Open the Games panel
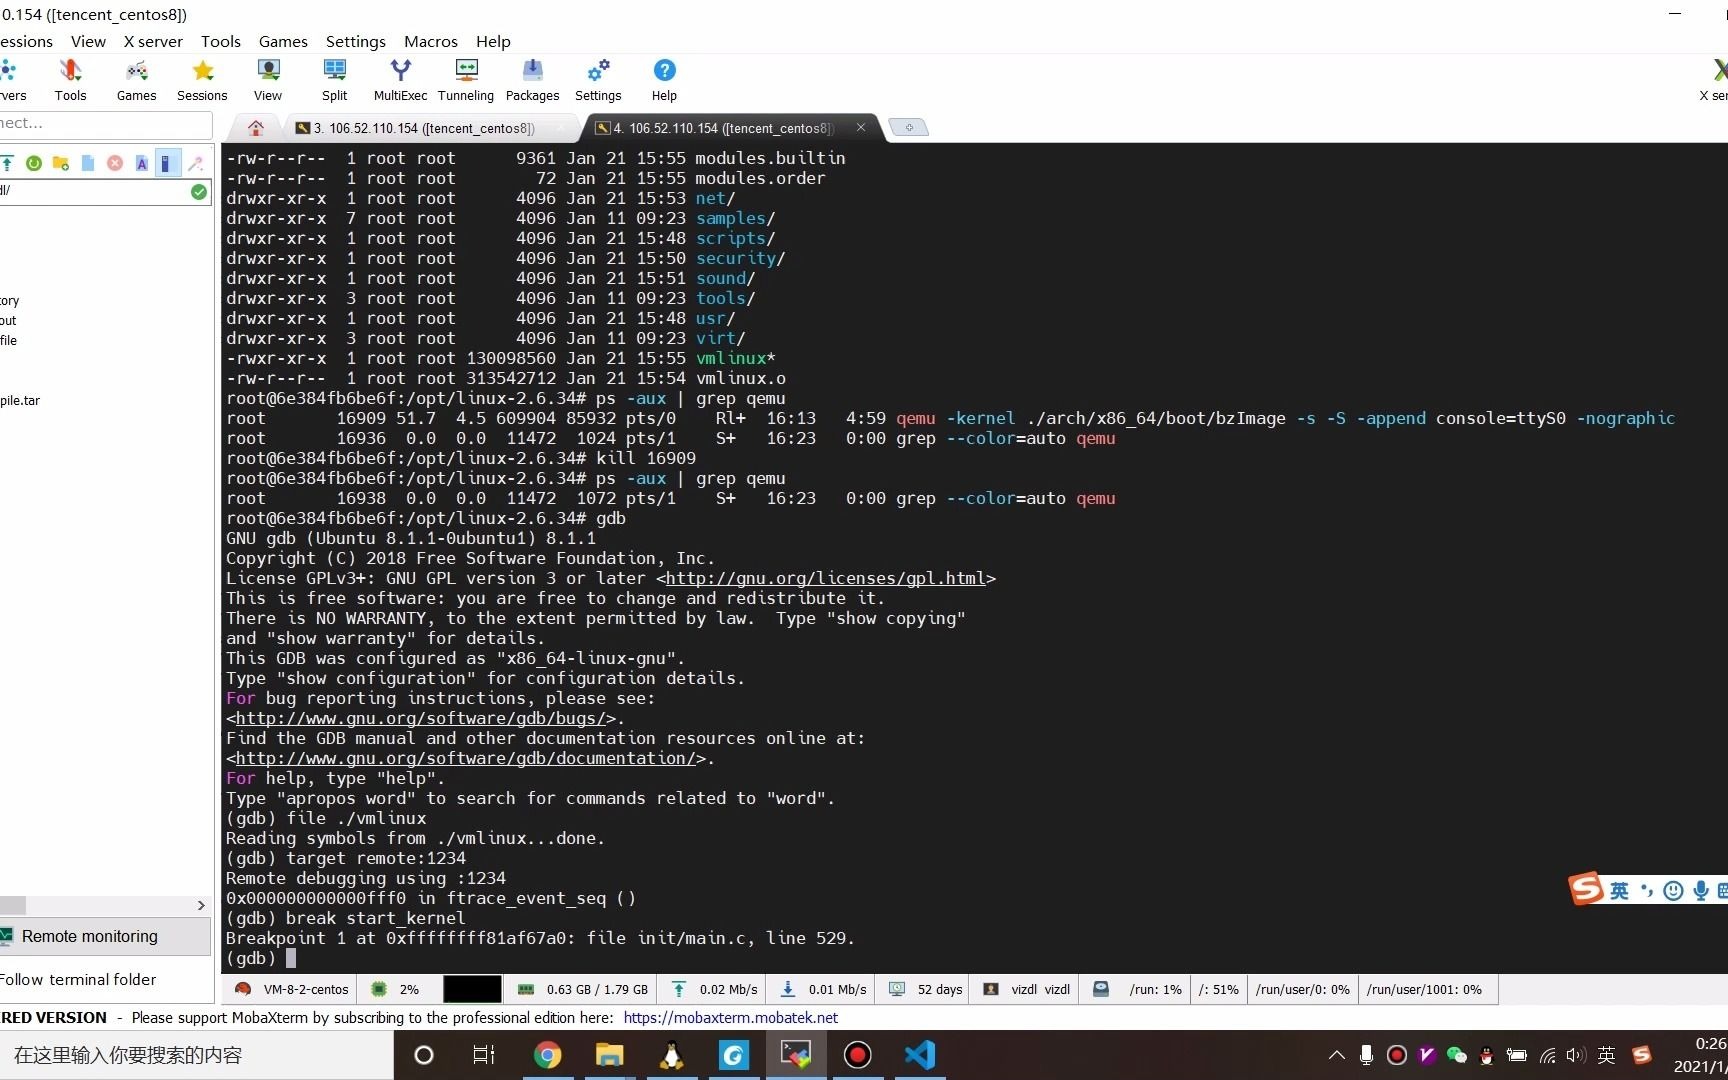Viewport: 1728px width, 1080px height. pyautogui.click(x=136, y=79)
